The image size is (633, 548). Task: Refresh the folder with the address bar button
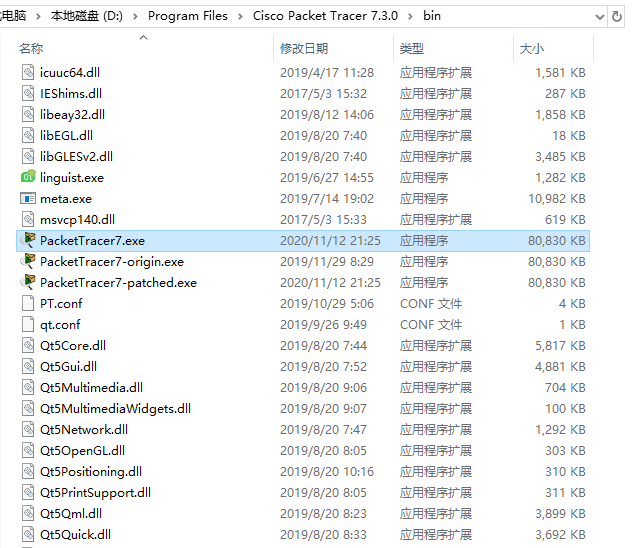(x=616, y=17)
